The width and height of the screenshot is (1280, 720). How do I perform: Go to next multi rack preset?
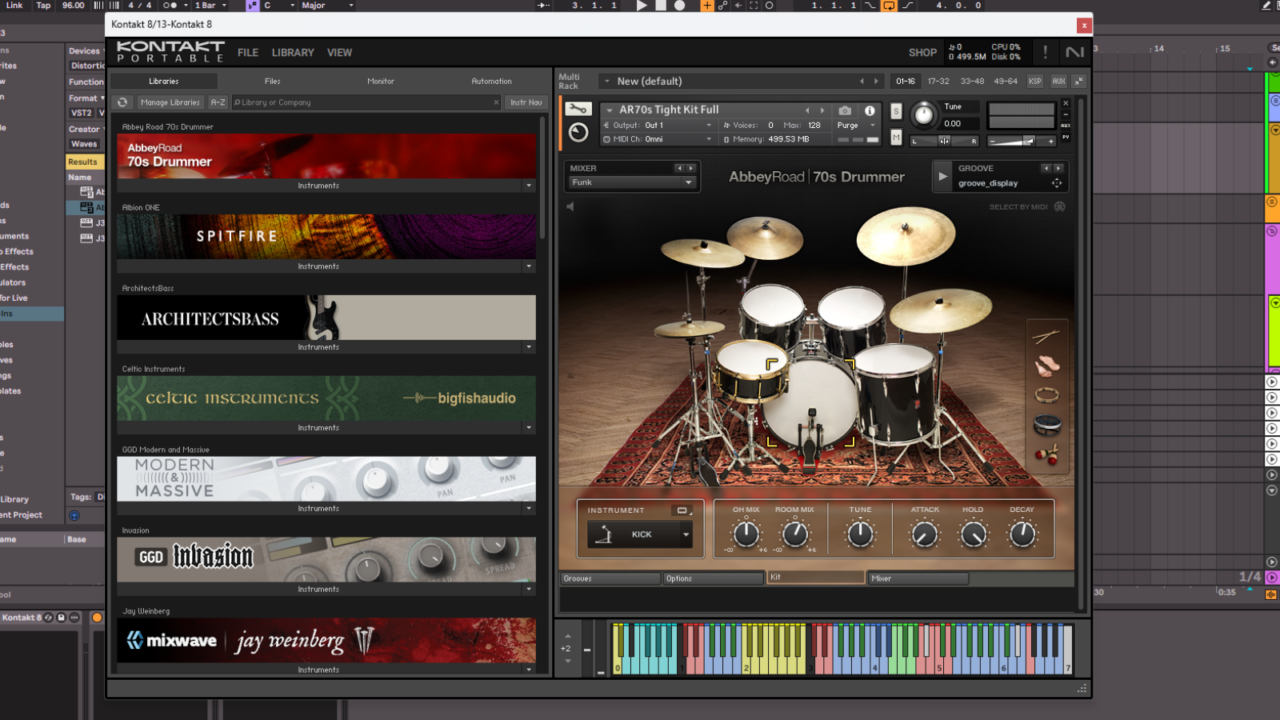[876, 81]
